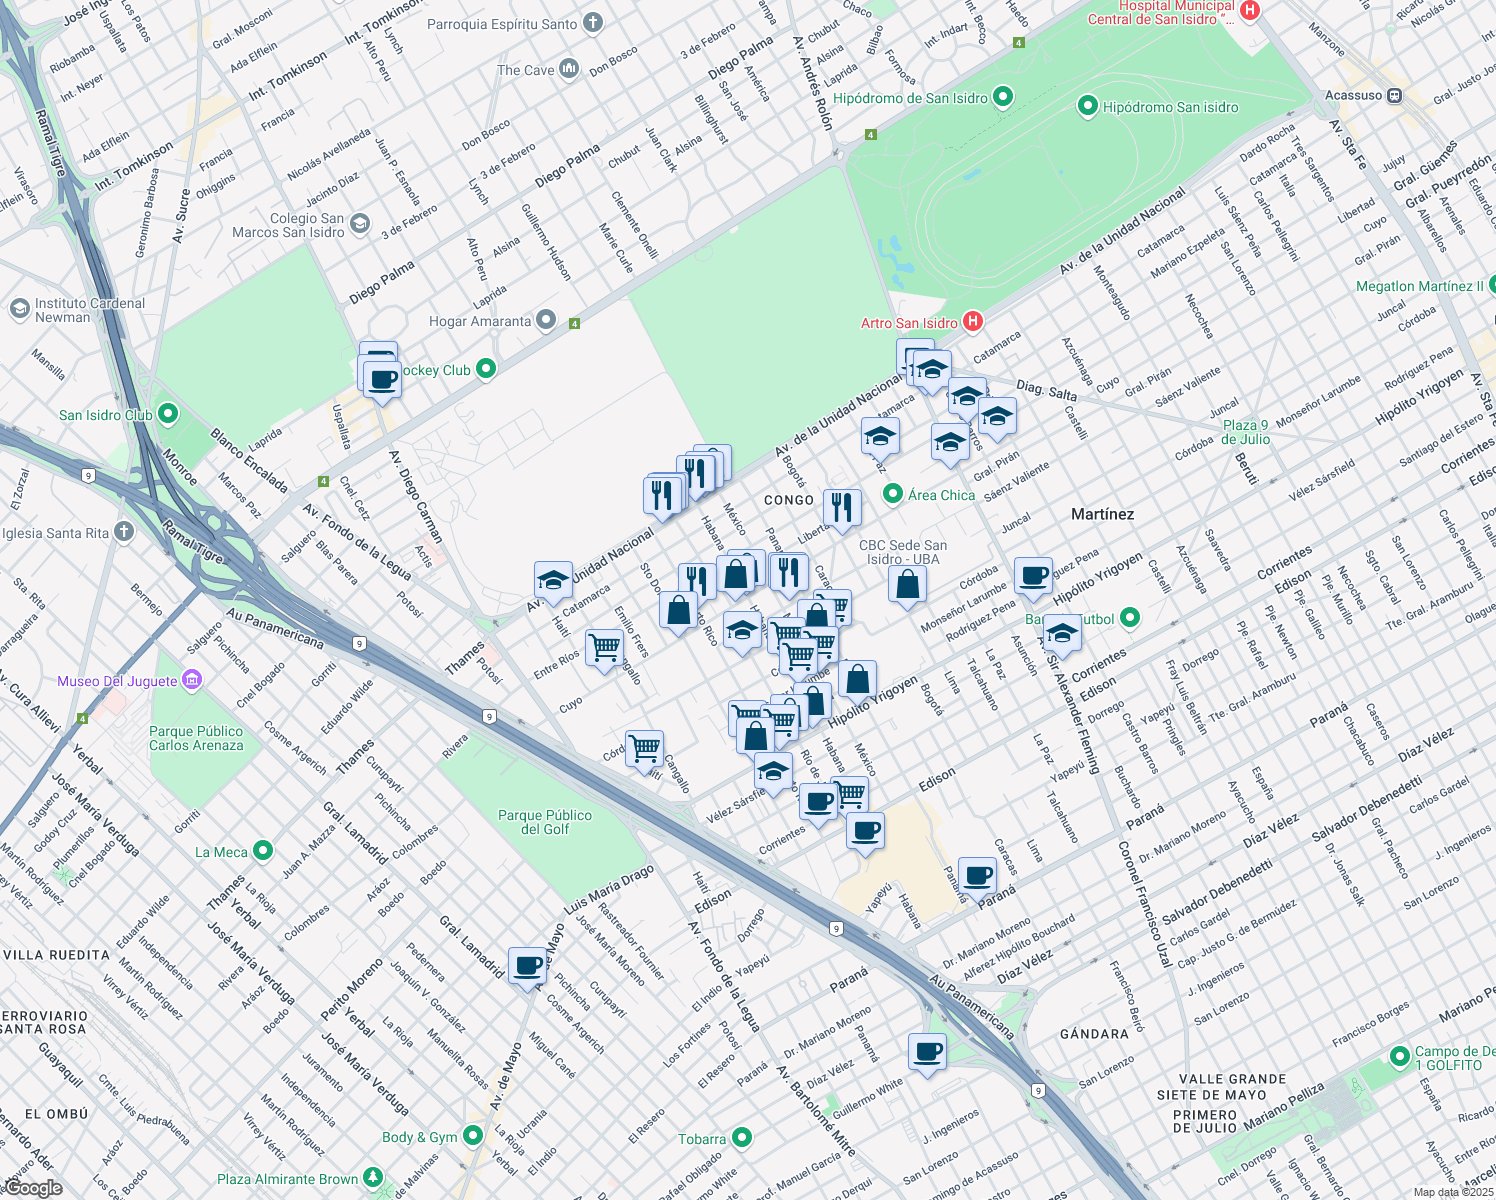Click the Plaza Almirante Brown park pin
This screenshot has height=1200, width=1496.
click(373, 1177)
